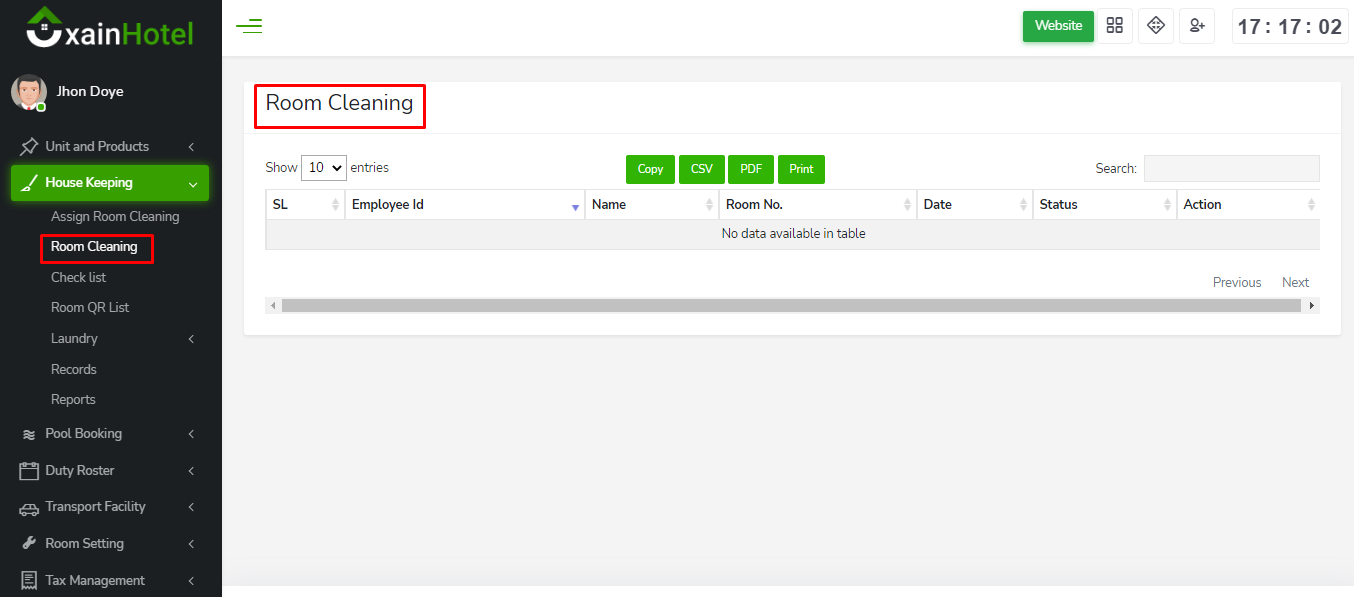
Task: Open the entries per page dropdown
Action: coord(323,168)
